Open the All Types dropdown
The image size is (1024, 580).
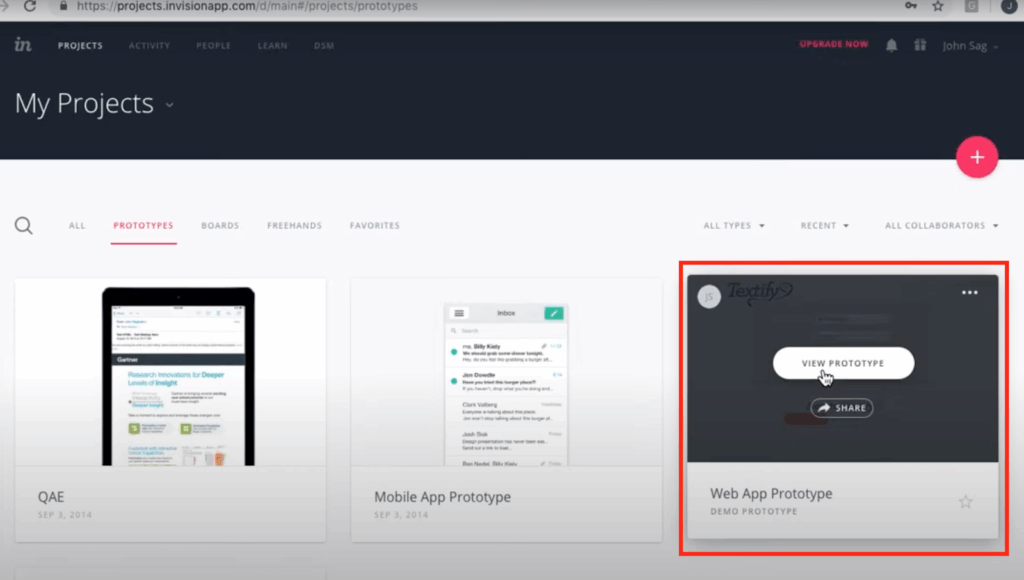click(x=734, y=225)
